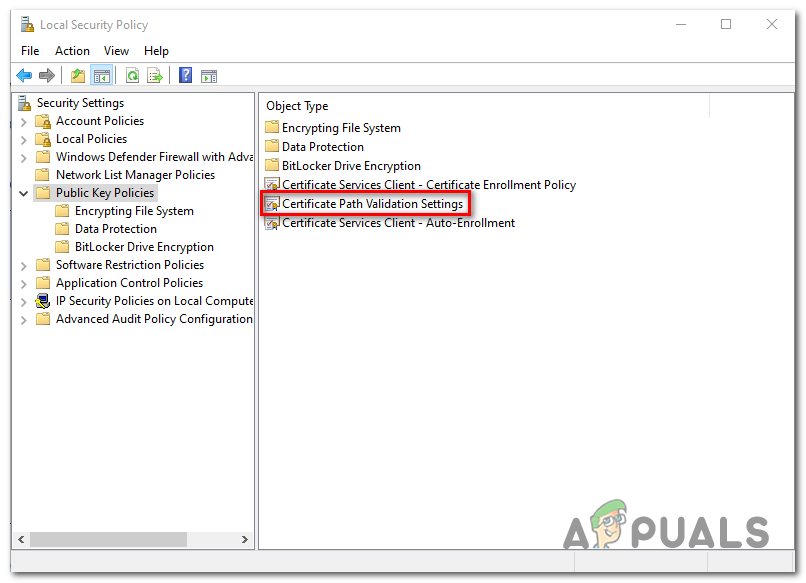This screenshot has height=583, width=806.
Task: Click the tree pane horizontal scrollbar thumb
Action: pos(108,539)
